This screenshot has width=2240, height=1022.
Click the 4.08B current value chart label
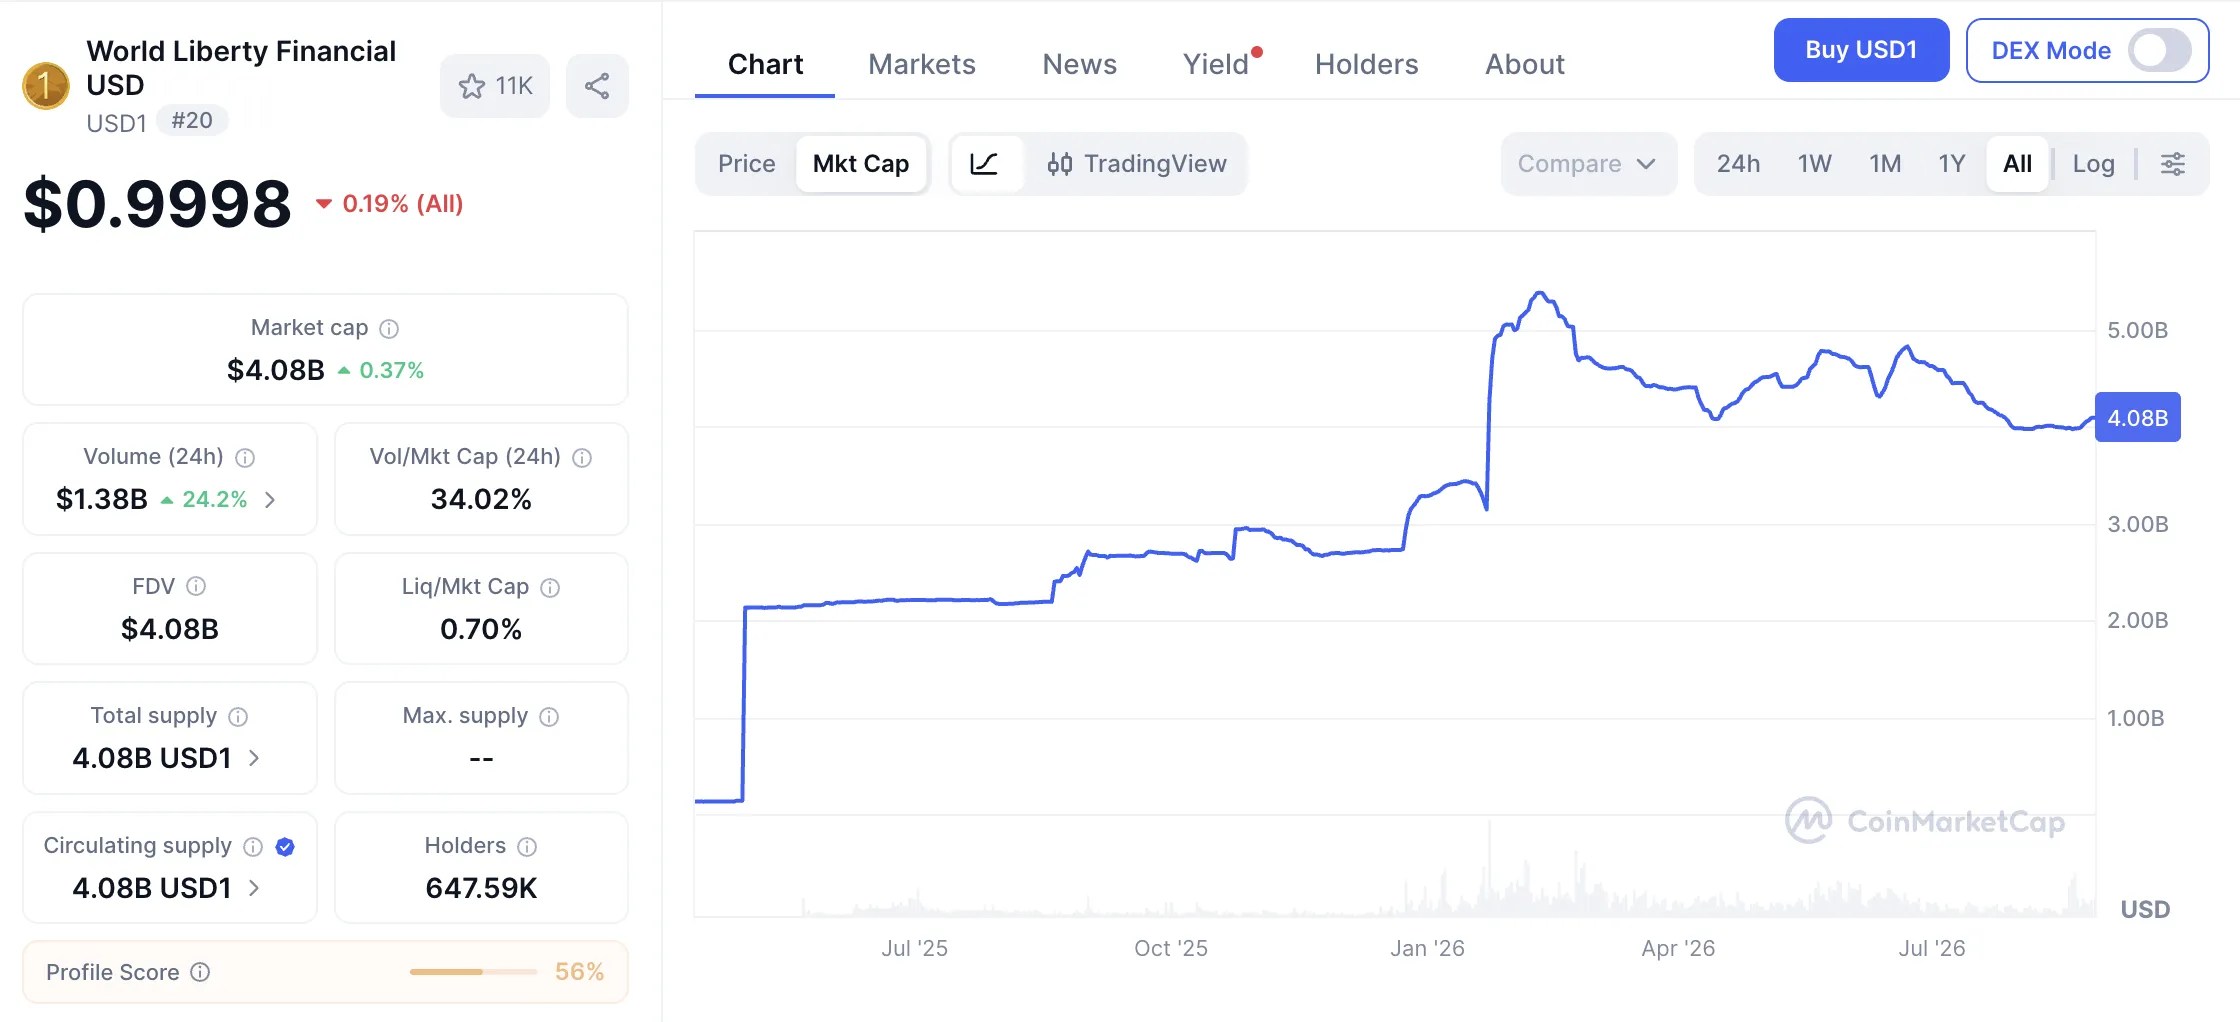coord(2138,418)
